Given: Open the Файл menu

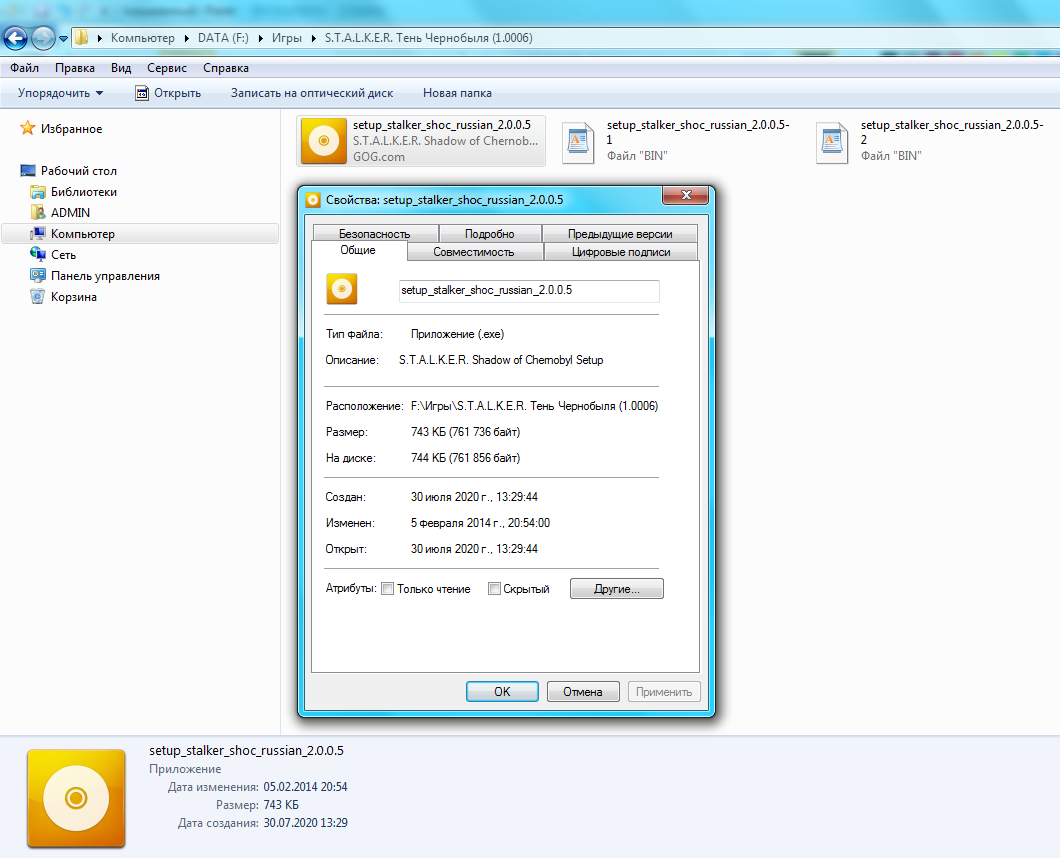Looking at the screenshot, I should tap(24, 68).
